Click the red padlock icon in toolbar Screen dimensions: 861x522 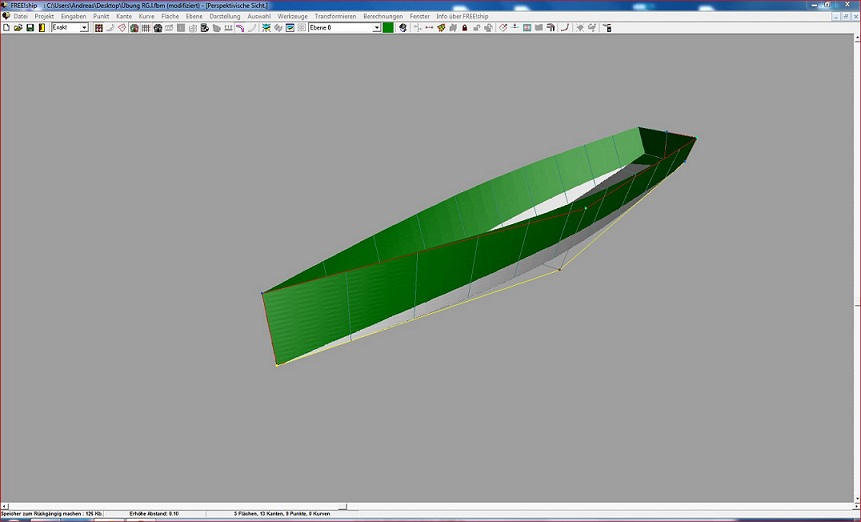(x=464, y=28)
